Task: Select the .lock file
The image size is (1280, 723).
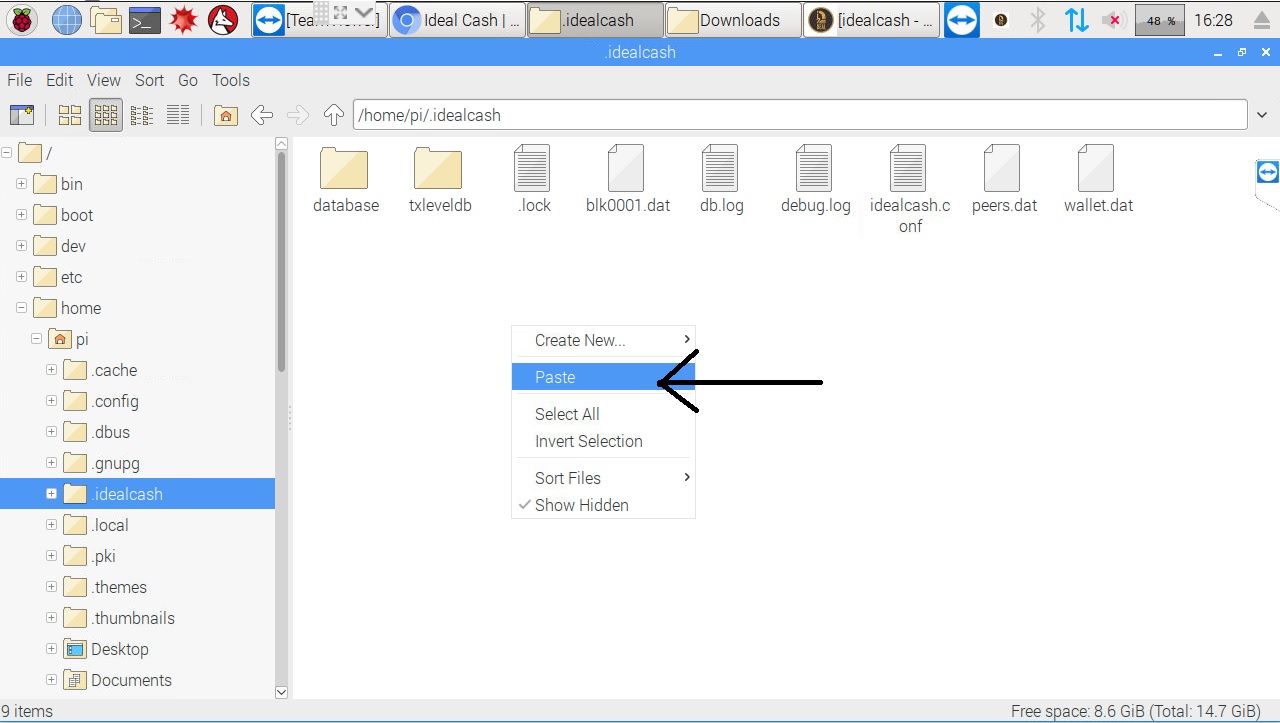Action: [x=533, y=180]
